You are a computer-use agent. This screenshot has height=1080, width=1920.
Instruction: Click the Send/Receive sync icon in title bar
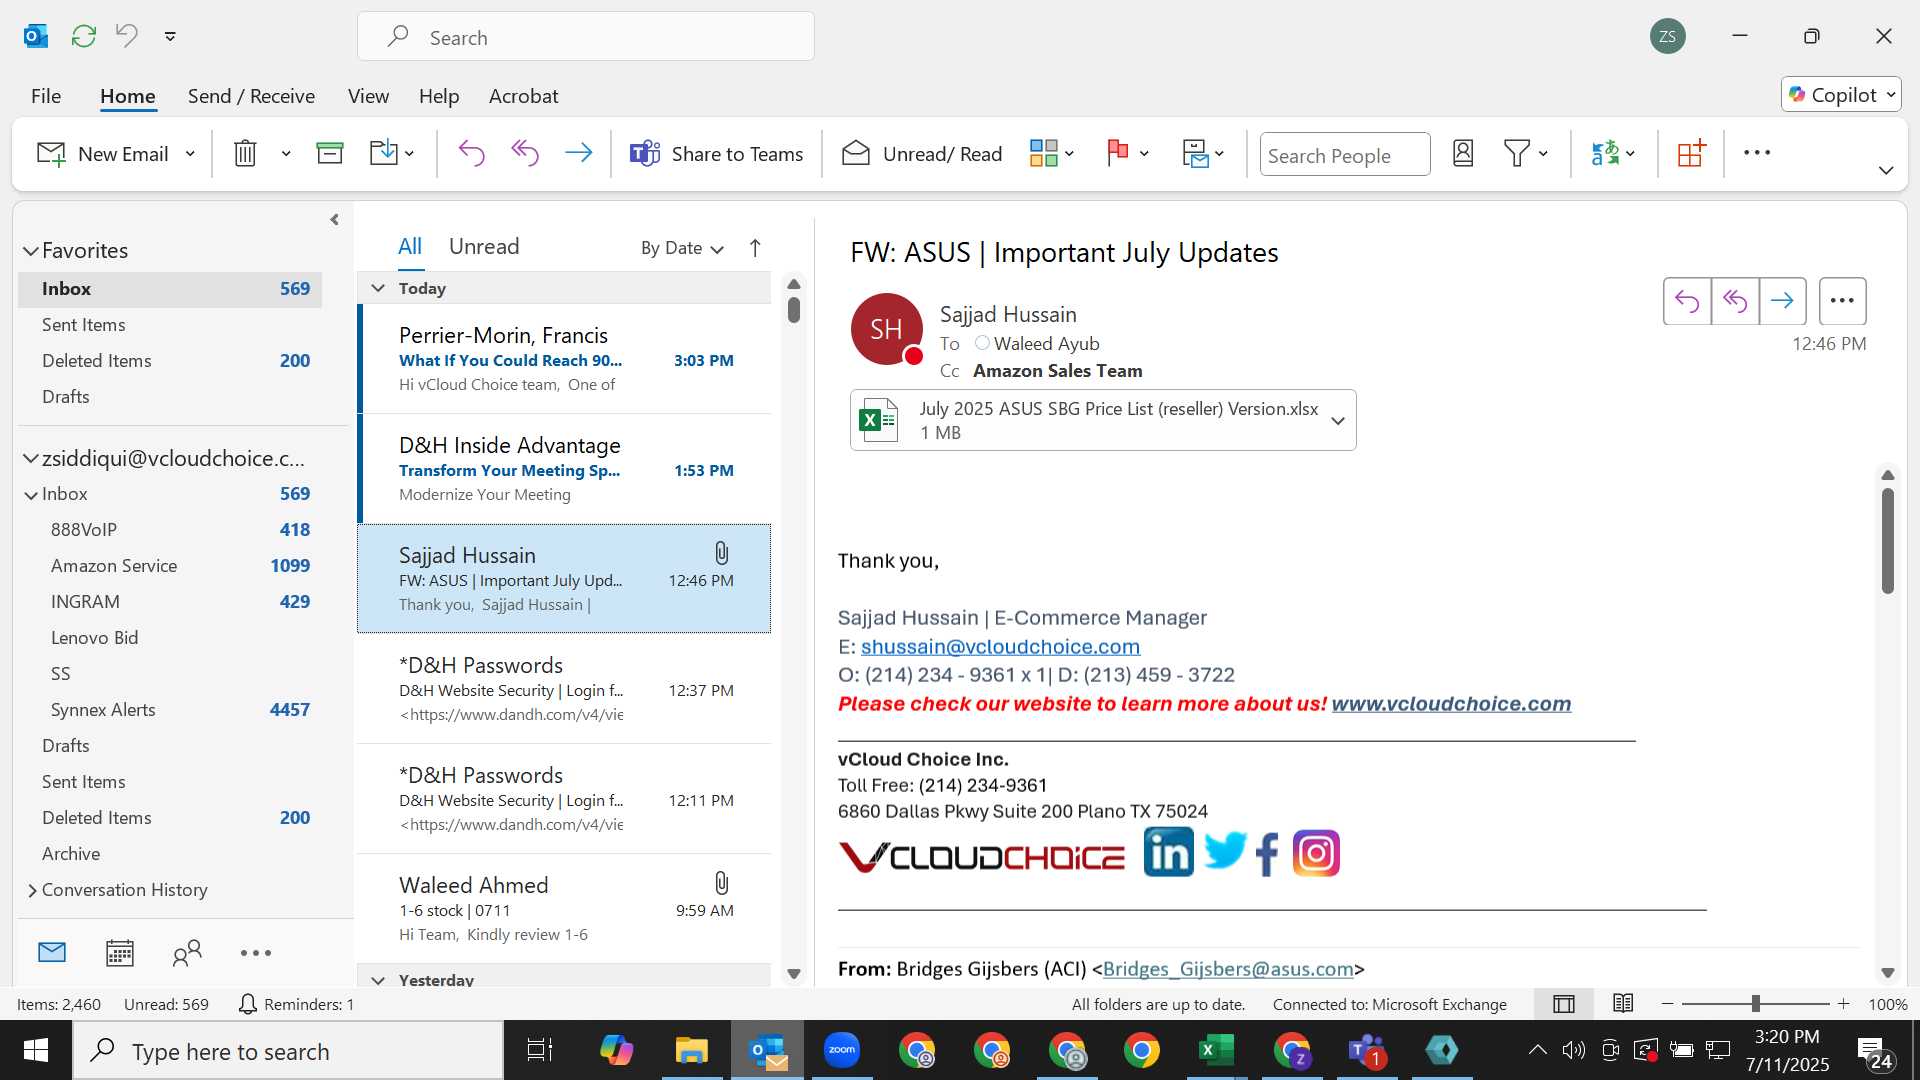pos(84,36)
